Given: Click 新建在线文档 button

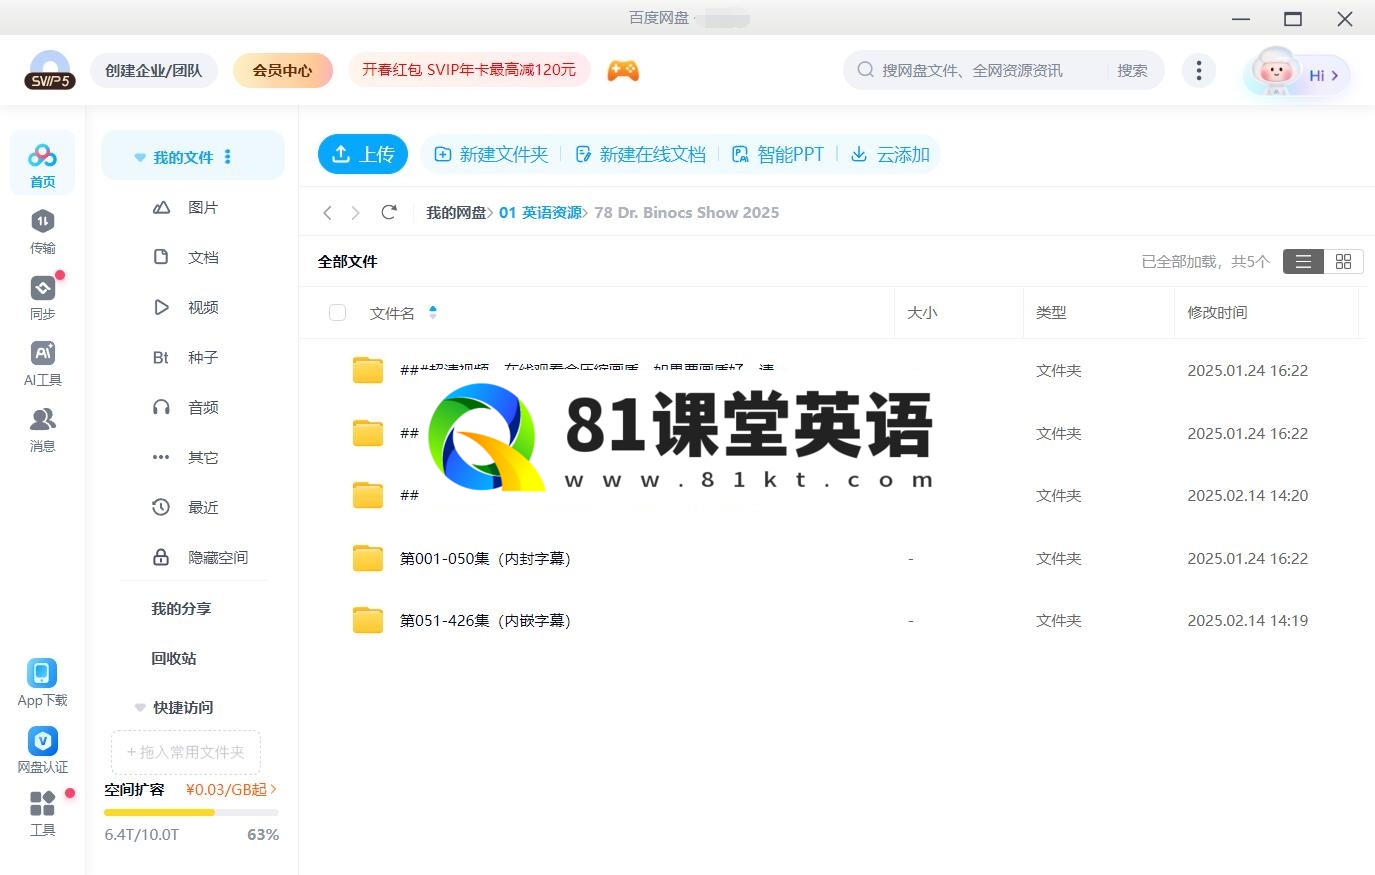Looking at the screenshot, I should [640, 154].
